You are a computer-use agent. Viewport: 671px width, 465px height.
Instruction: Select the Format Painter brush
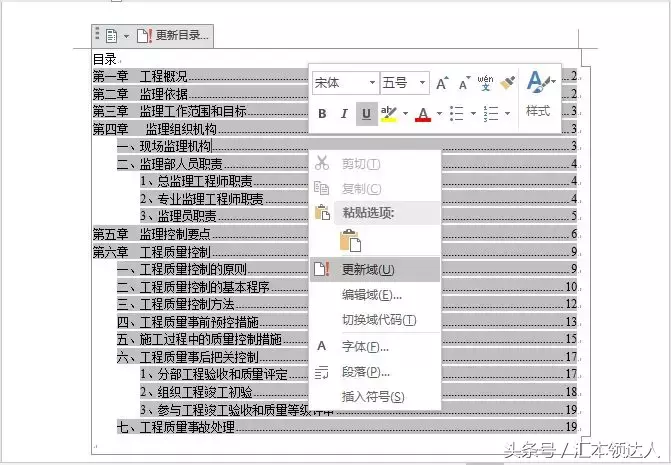507,83
